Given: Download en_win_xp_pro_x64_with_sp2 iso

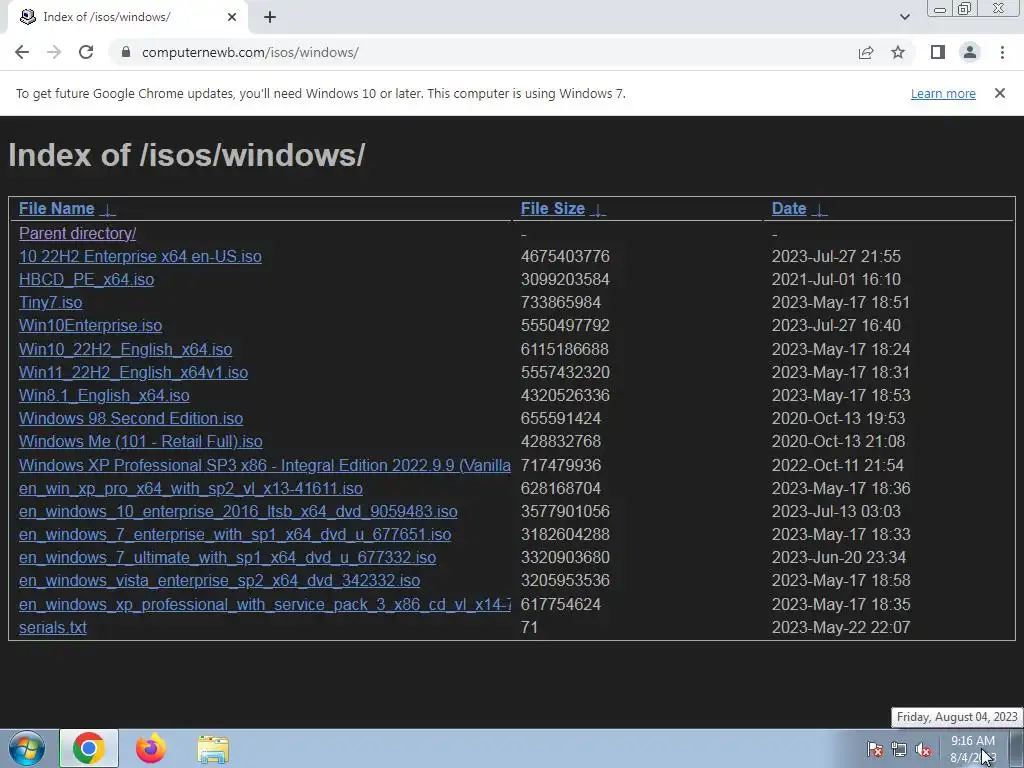Looking at the screenshot, I should pos(191,488).
